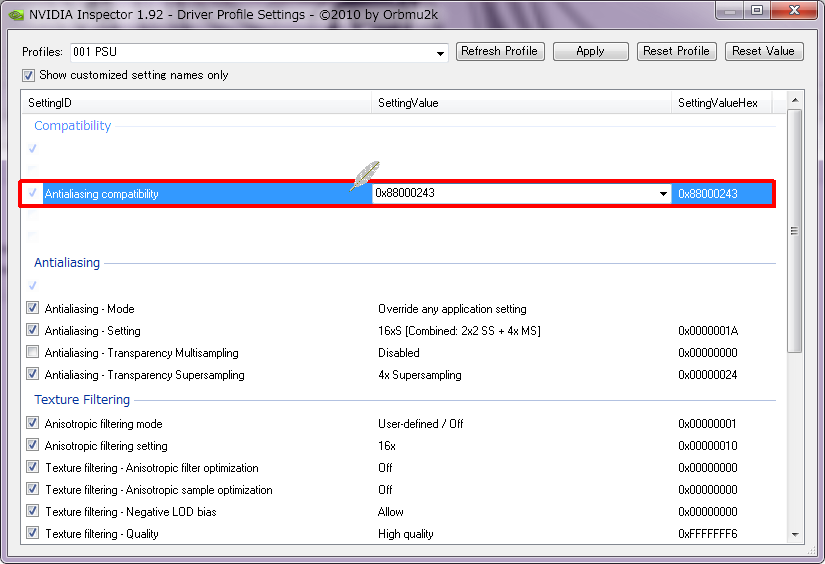This screenshot has width=825, height=564.
Task: Collapse the Texture Filtering group header
Action: point(82,400)
